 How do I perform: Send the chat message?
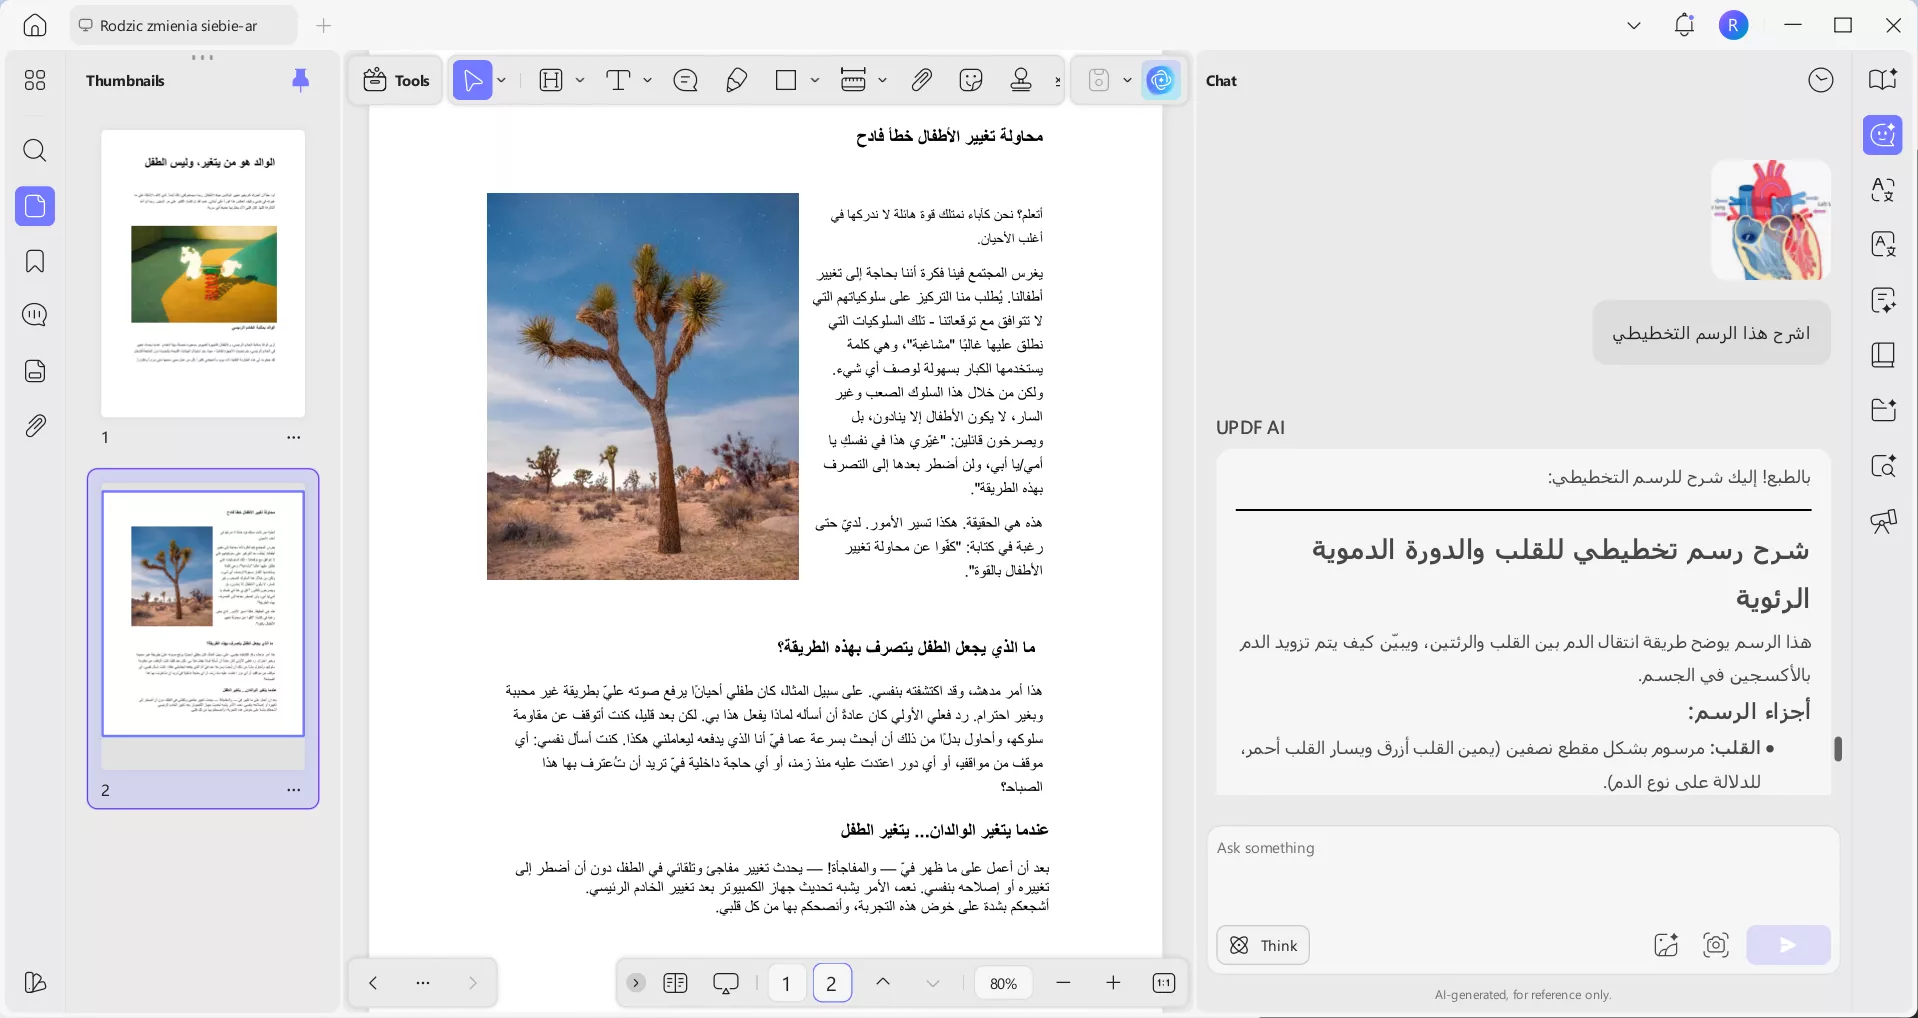click(1788, 945)
